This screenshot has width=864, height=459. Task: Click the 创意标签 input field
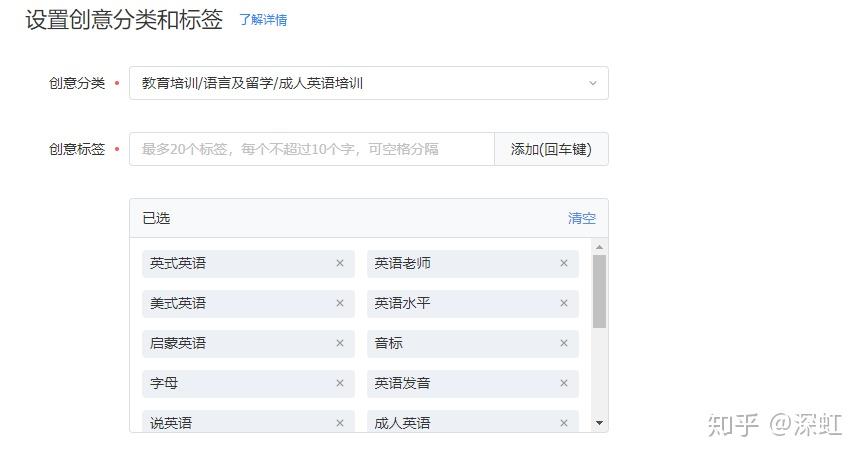[311, 149]
